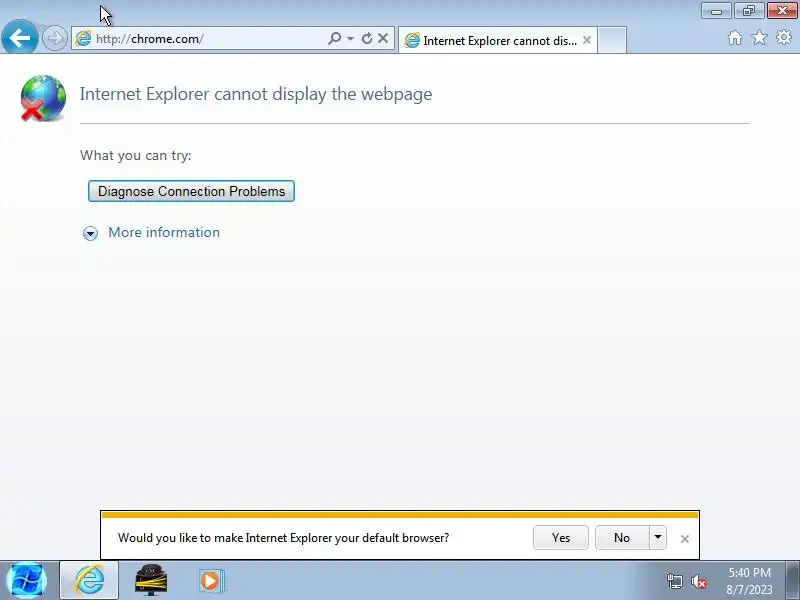Stop loading with the address bar X icon
The height and width of the screenshot is (600, 800).
point(383,38)
